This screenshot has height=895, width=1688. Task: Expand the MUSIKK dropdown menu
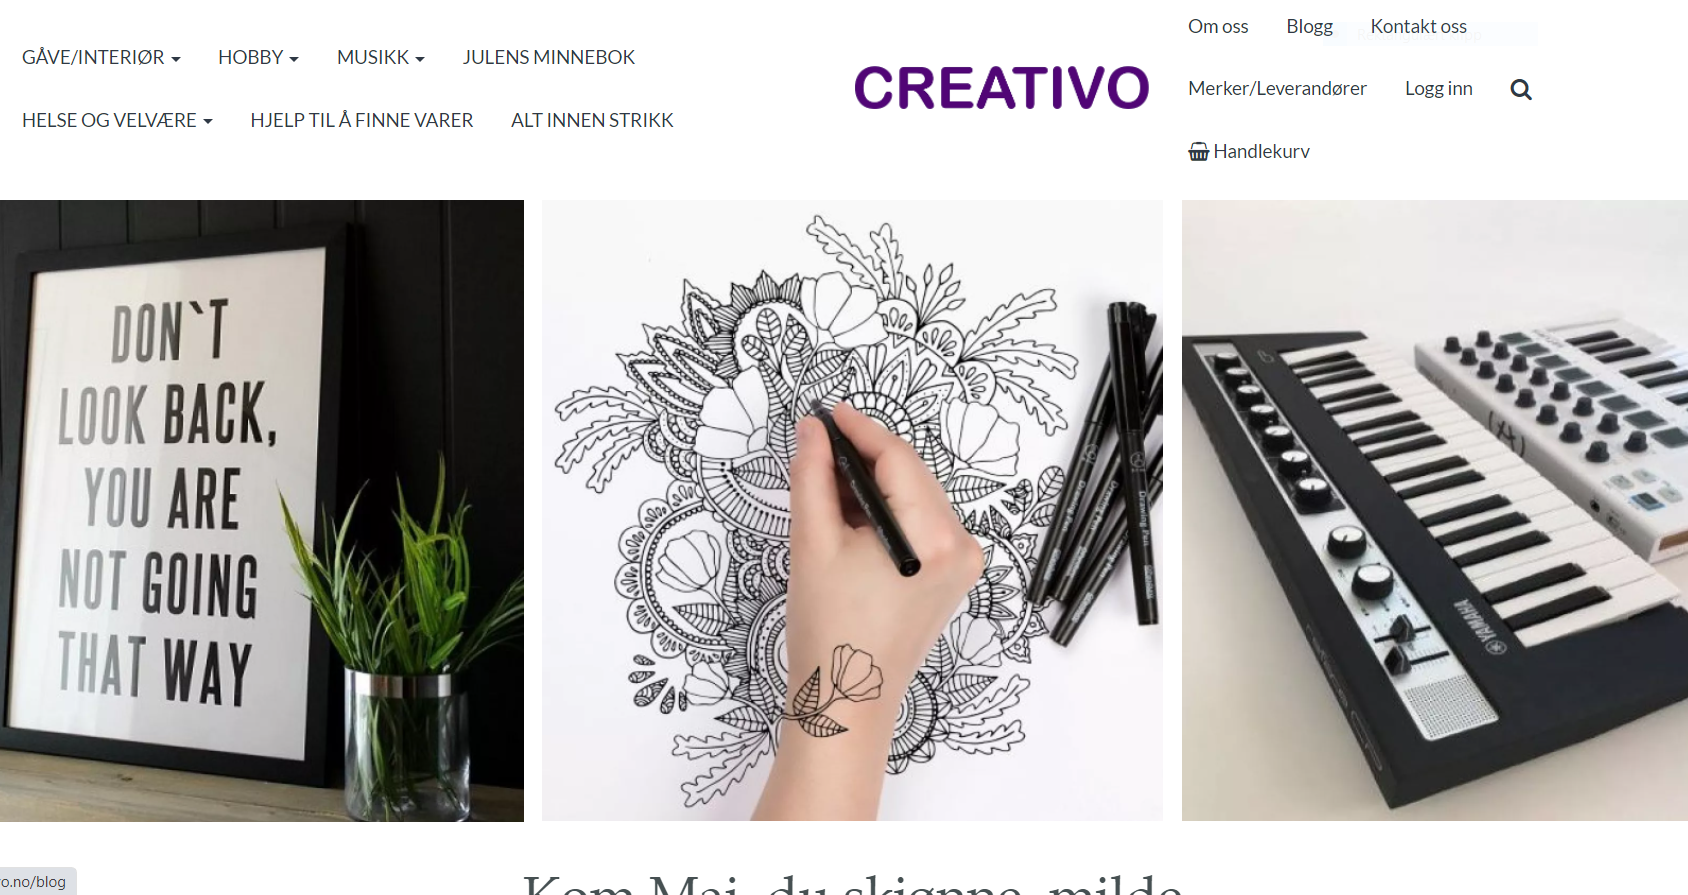point(380,57)
